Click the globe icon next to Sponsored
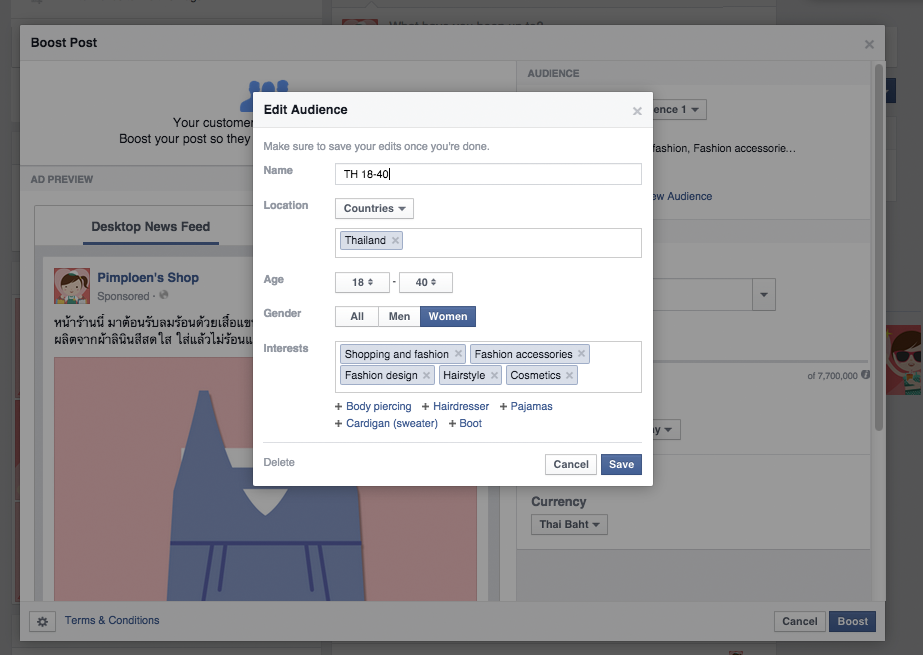This screenshot has width=923, height=655. (164, 295)
